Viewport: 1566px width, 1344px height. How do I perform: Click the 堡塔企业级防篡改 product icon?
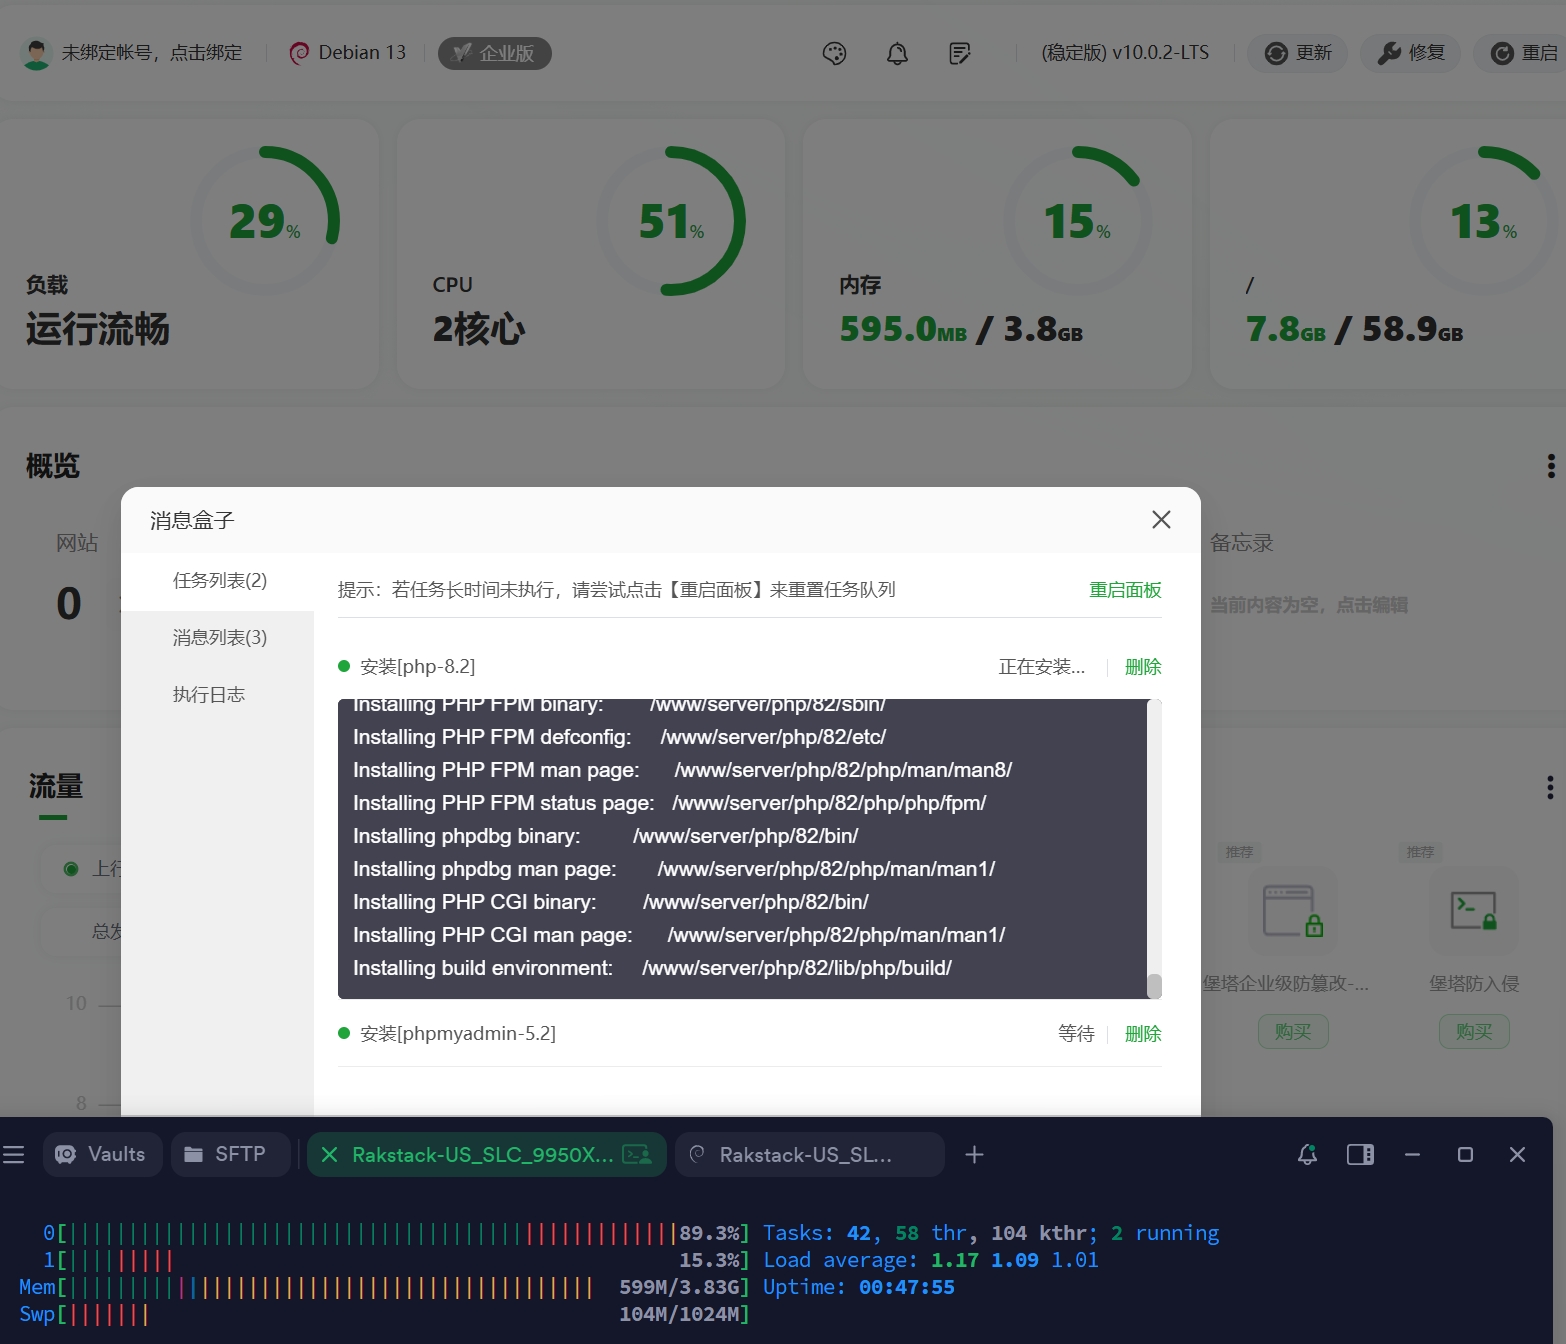tap(1292, 910)
